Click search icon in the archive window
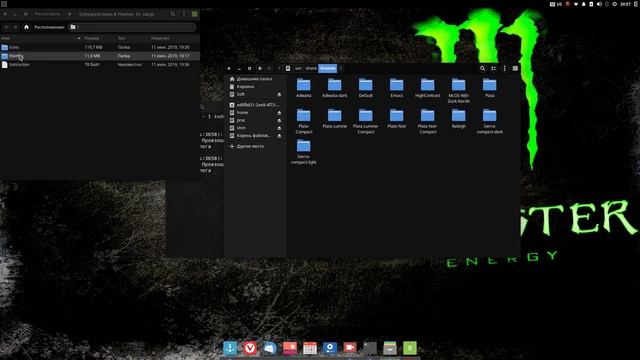The height and width of the screenshot is (360, 640). pos(173,14)
